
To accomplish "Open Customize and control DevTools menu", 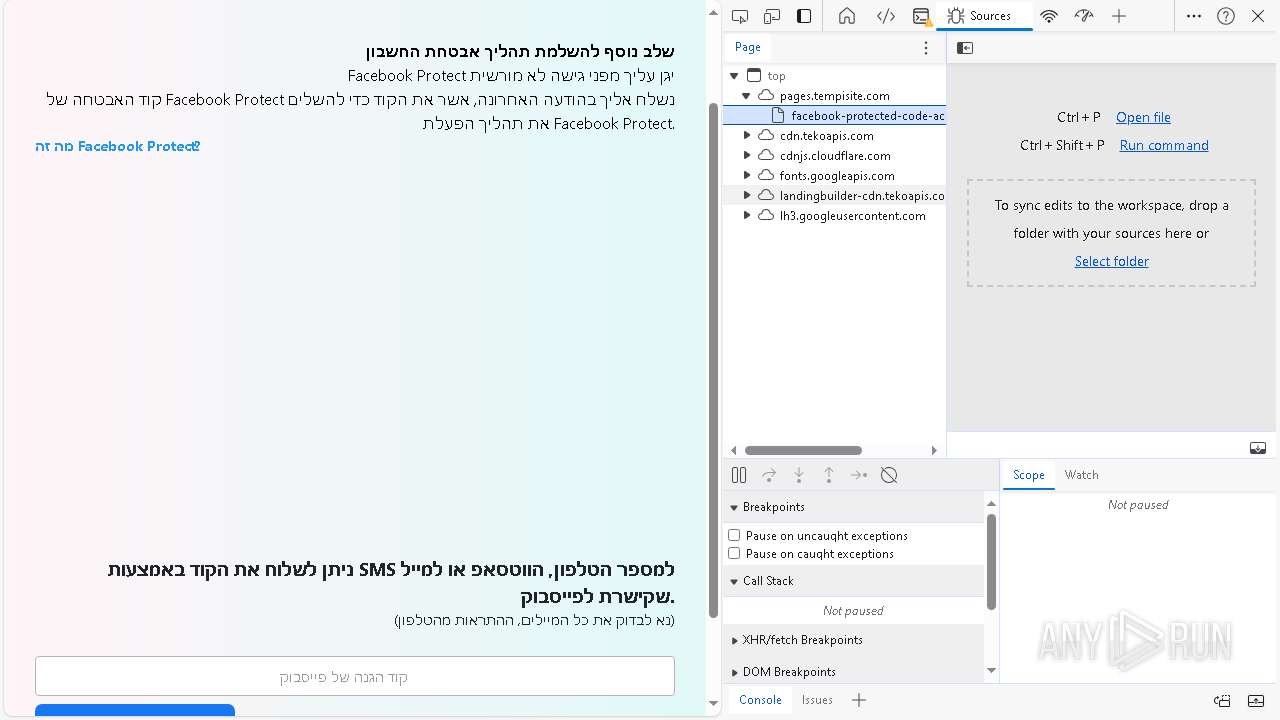I will [1194, 16].
